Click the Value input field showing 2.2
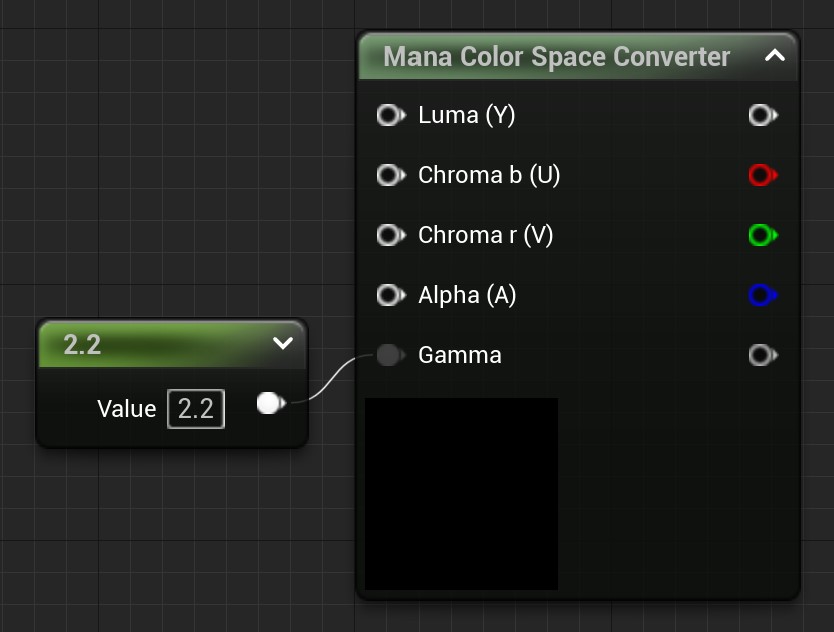This screenshot has height=632, width=834. [x=196, y=409]
